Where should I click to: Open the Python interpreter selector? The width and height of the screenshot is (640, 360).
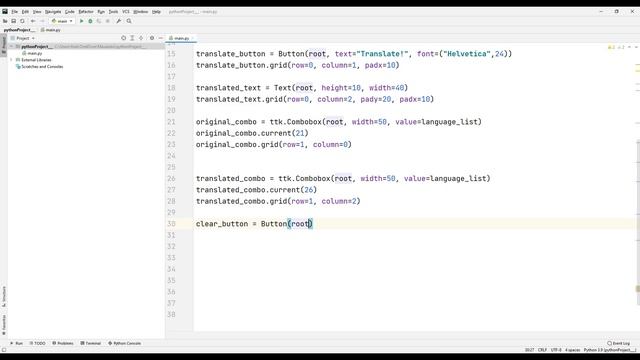(610, 350)
